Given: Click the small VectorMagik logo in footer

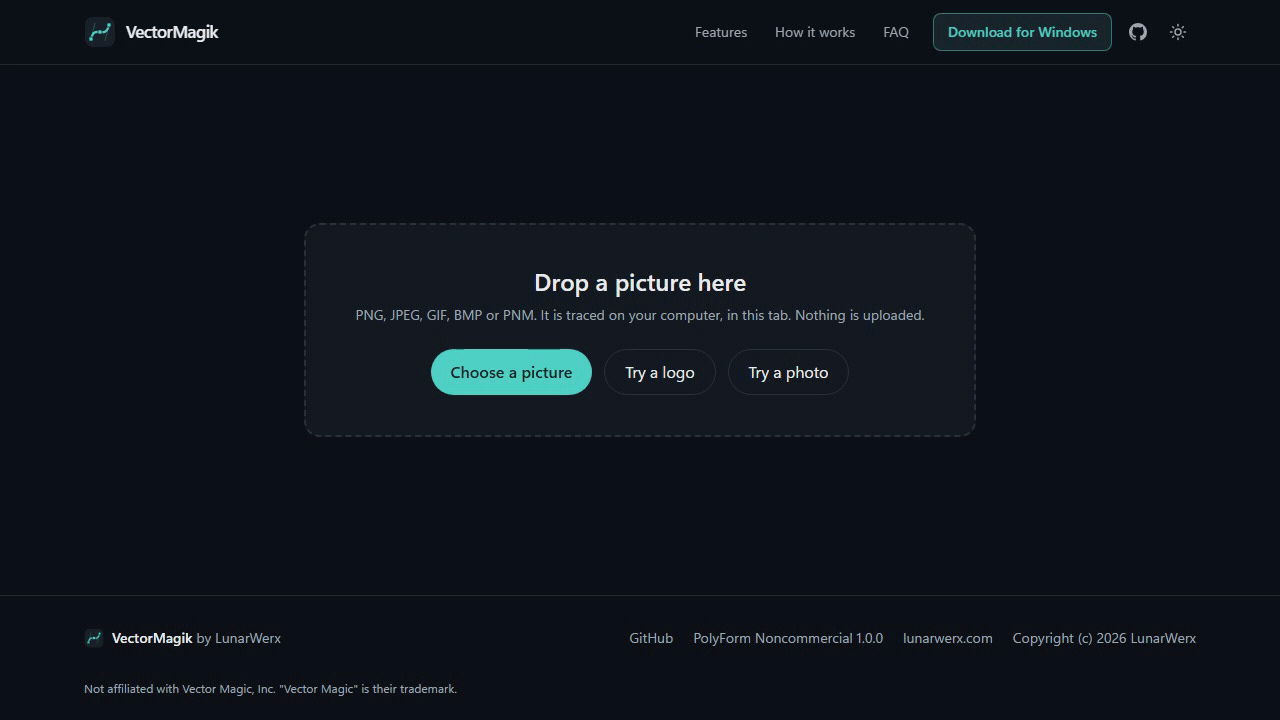Looking at the screenshot, I should click(x=94, y=638).
